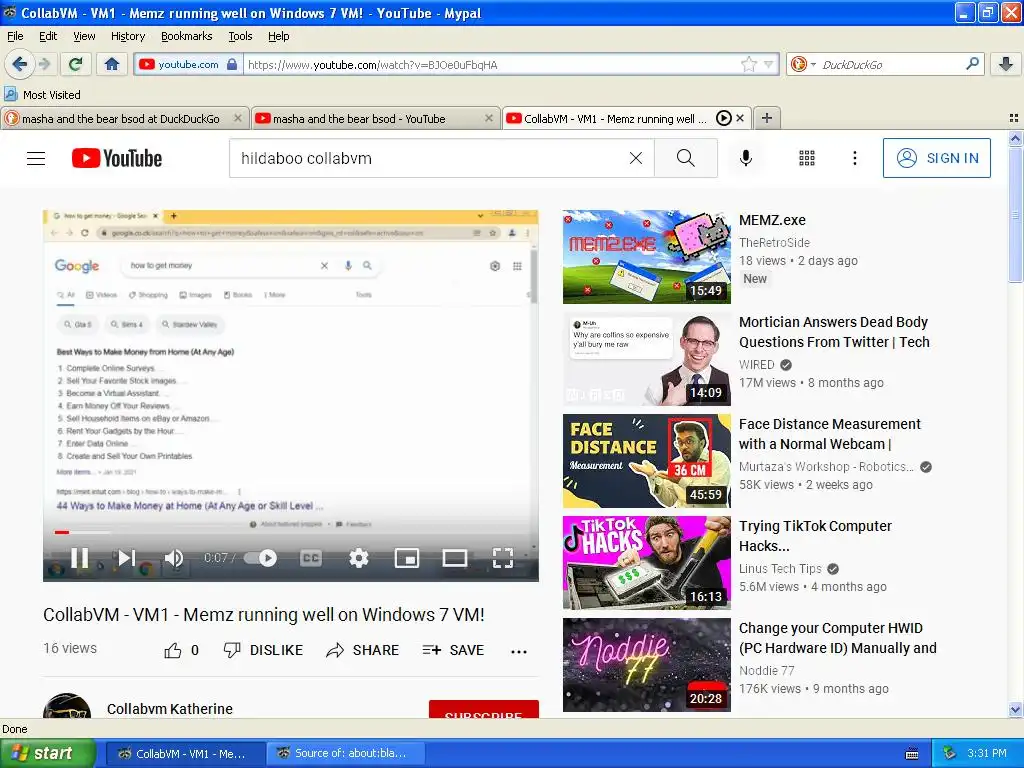1024x768 pixels.
Task: Open the Help menu
Action: pos(278,36)
